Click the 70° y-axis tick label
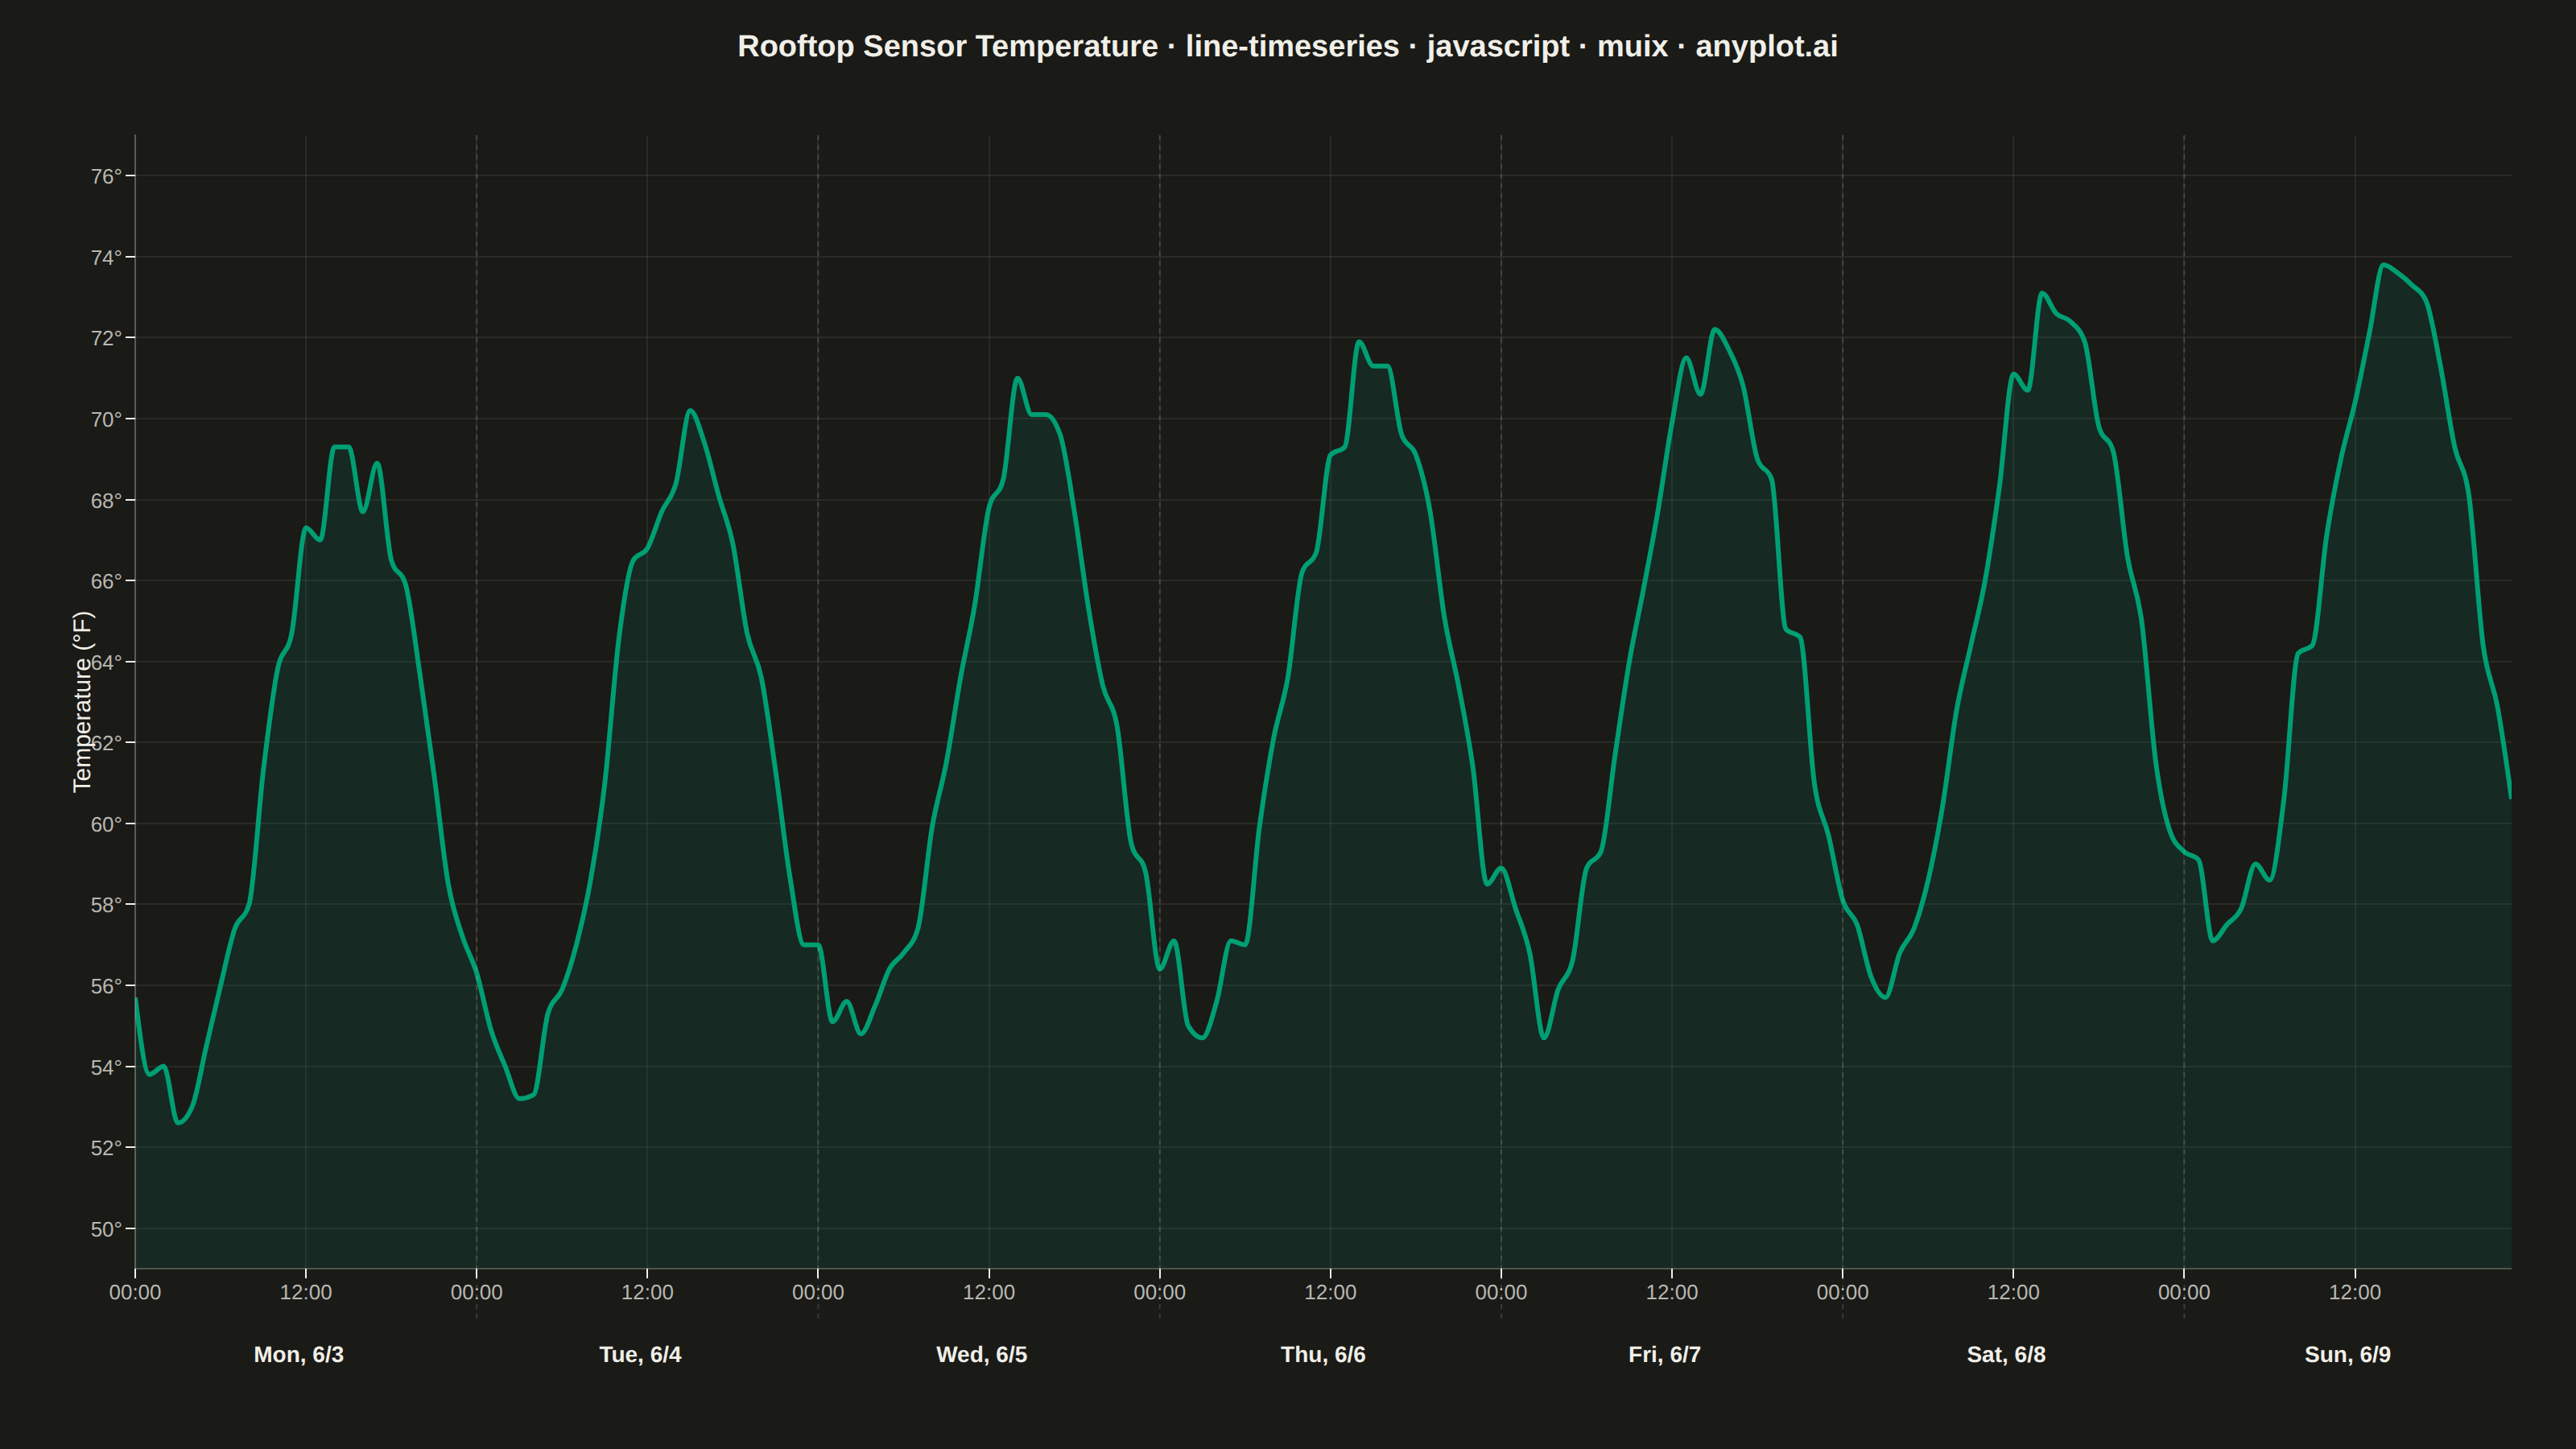 click(106, 419)
